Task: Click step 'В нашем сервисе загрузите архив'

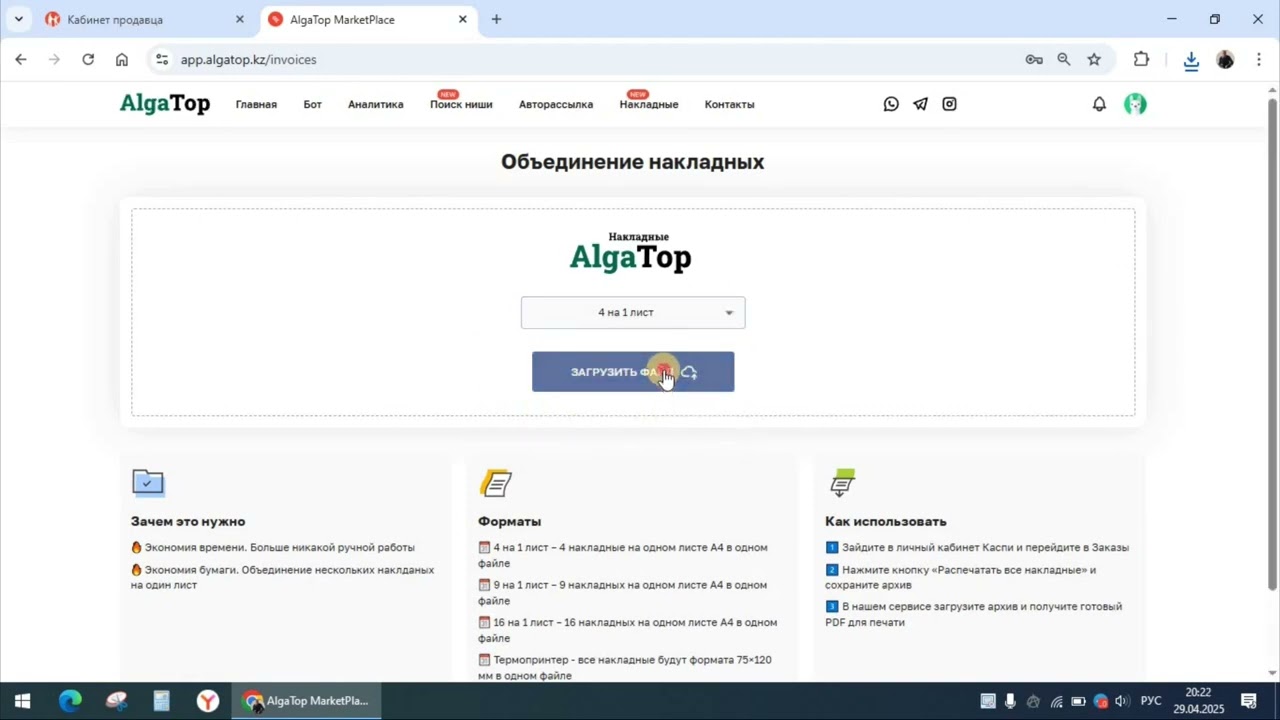Action: pos(973,614)
